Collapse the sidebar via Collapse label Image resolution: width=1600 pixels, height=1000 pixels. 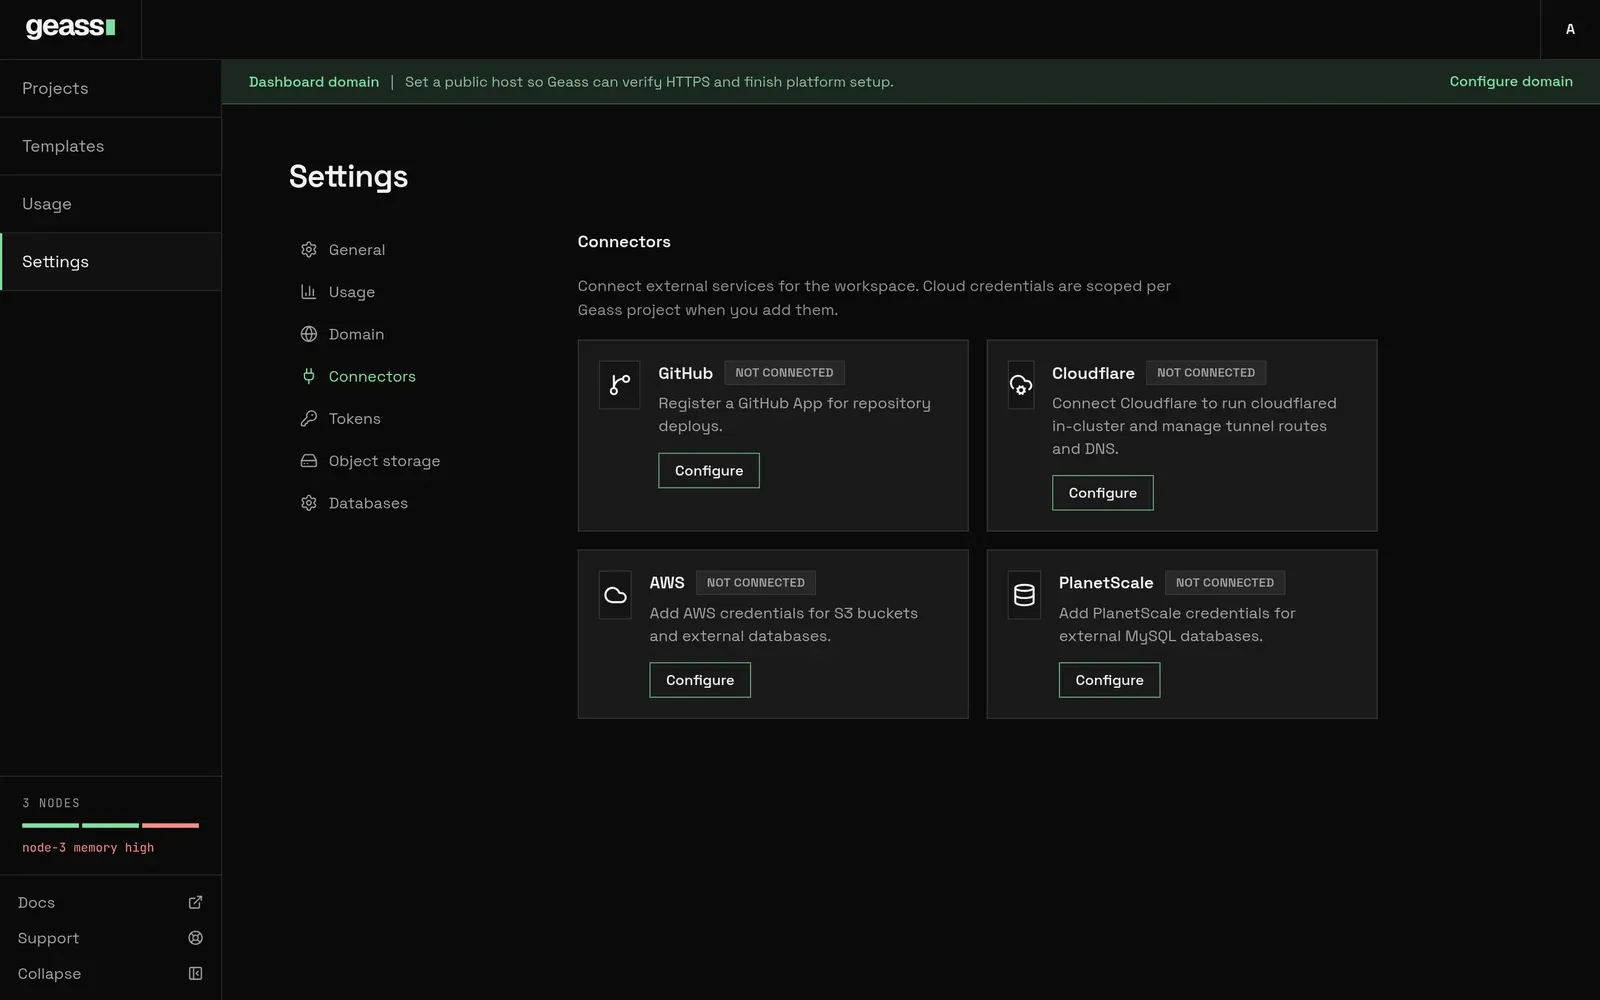tap(49, 973)
